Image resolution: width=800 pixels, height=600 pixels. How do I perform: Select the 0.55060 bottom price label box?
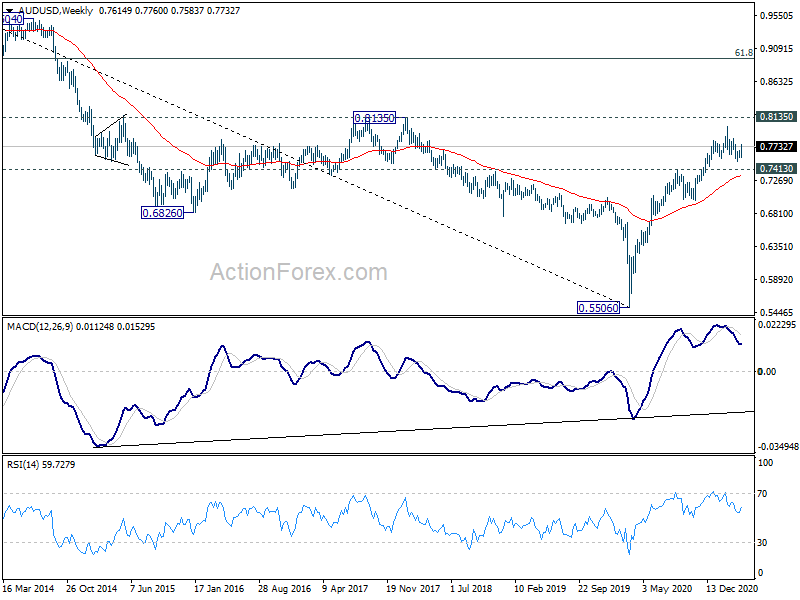(x=598, y=308)
